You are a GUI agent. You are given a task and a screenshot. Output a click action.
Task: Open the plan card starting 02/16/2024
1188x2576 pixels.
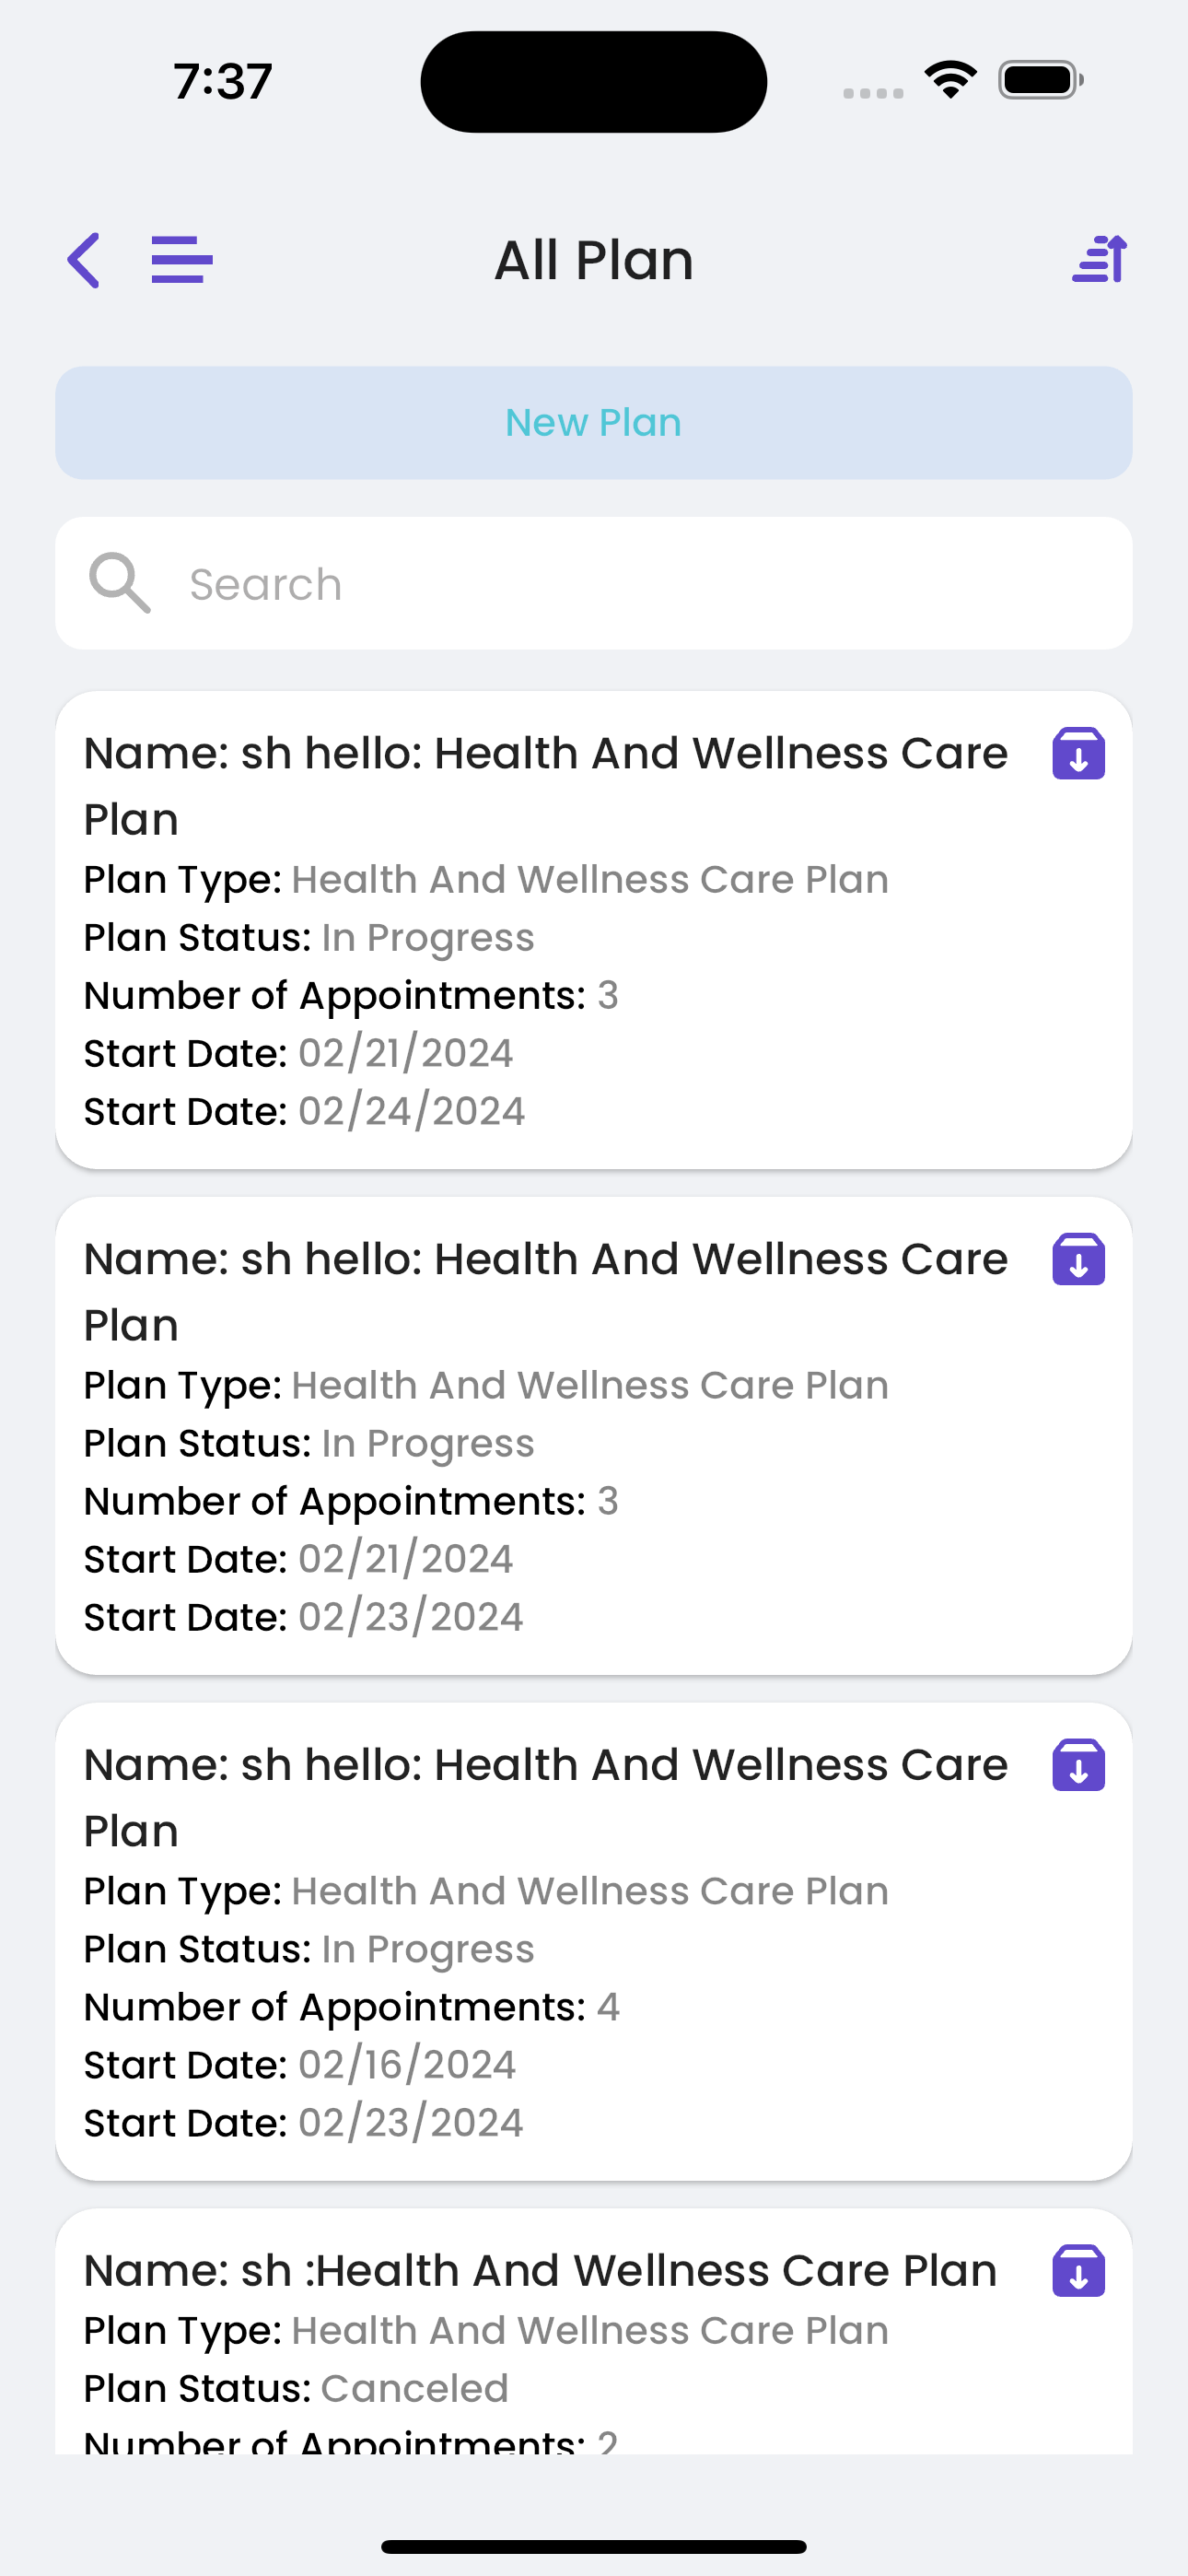pos(594,1942)
